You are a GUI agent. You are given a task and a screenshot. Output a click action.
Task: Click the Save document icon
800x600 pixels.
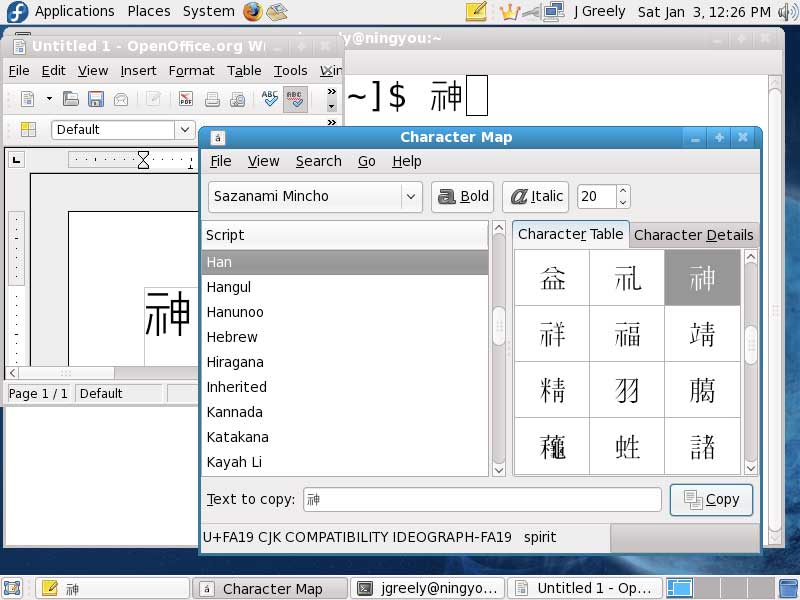(96, 99)
